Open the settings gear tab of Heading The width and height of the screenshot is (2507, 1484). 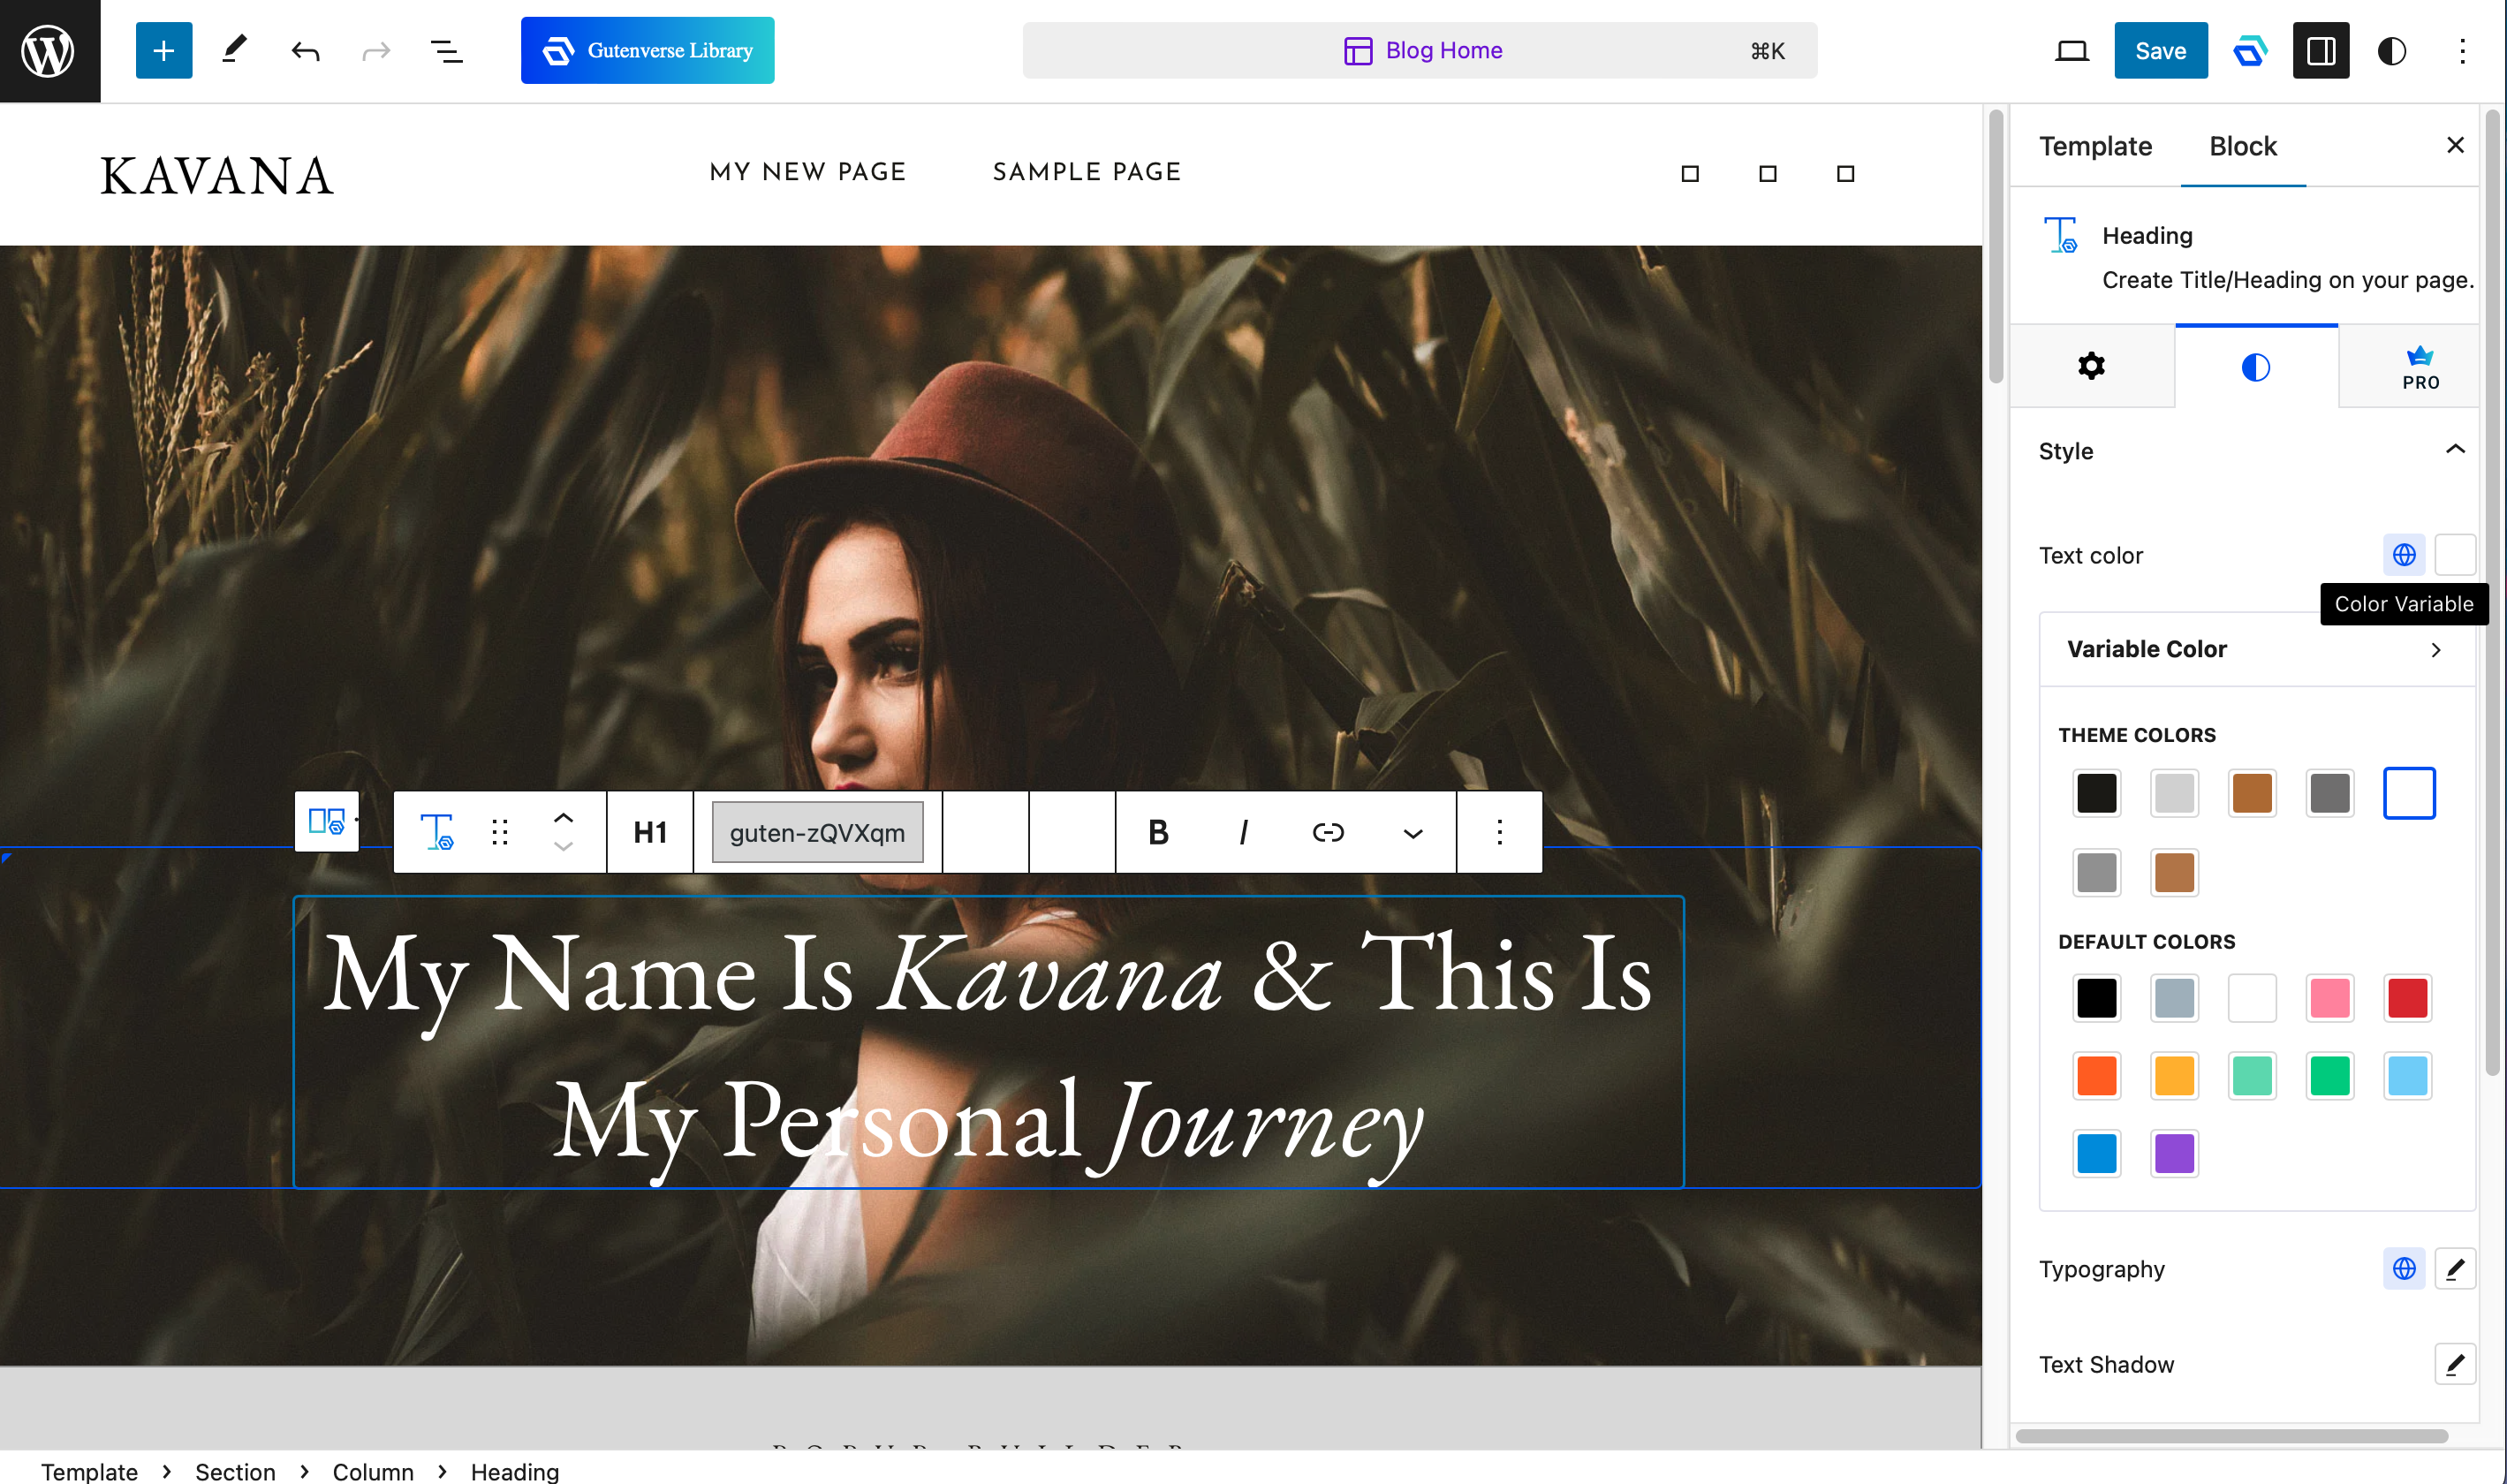(2091, 366)
